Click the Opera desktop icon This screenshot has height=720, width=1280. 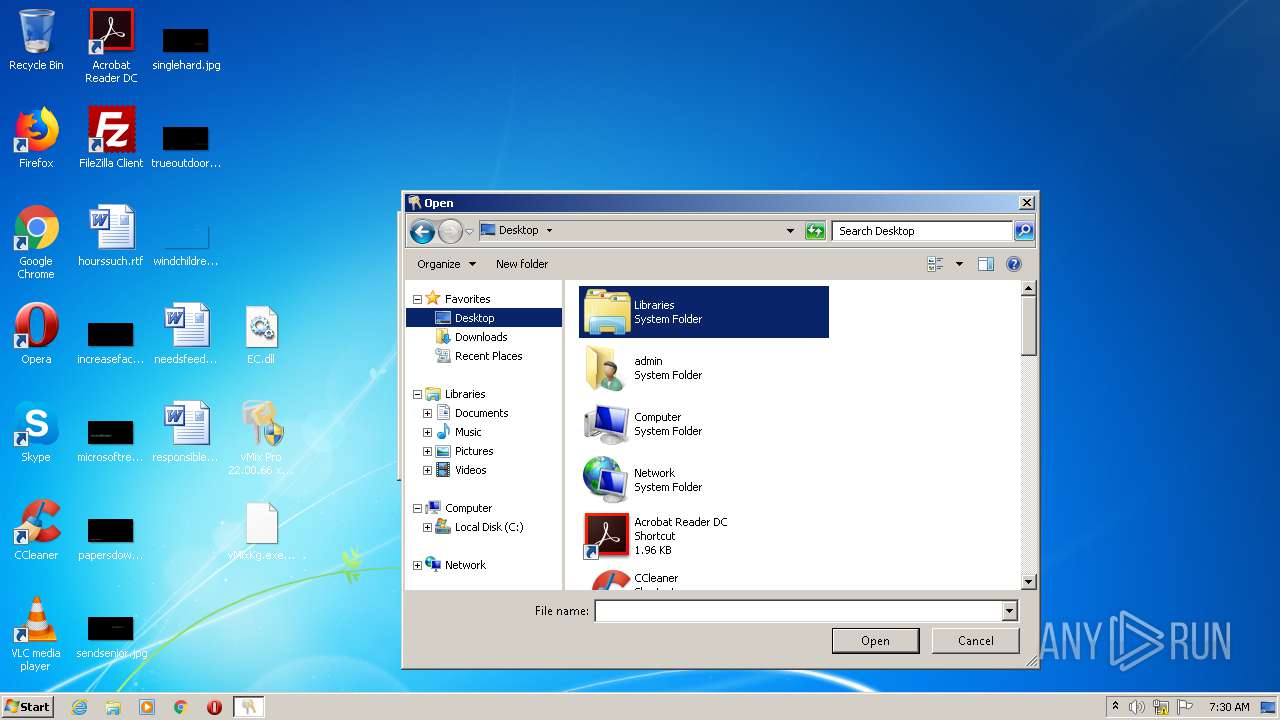[36, 334]
